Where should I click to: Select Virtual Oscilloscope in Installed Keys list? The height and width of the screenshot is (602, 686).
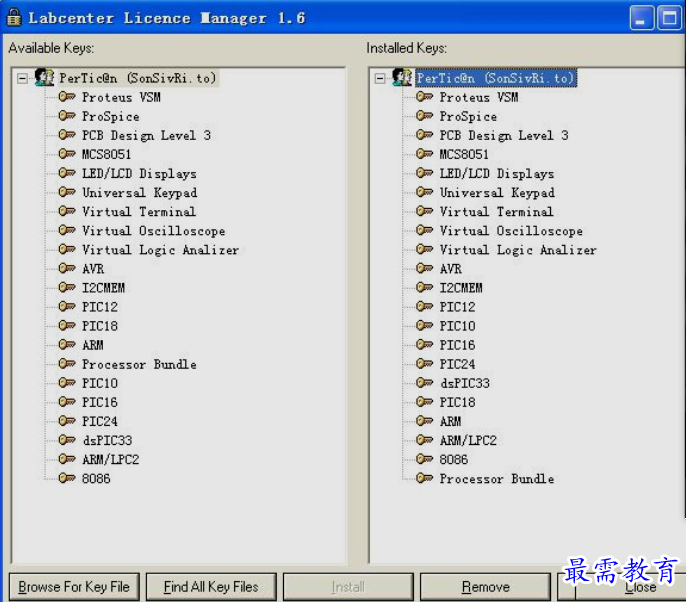[510, 231]
